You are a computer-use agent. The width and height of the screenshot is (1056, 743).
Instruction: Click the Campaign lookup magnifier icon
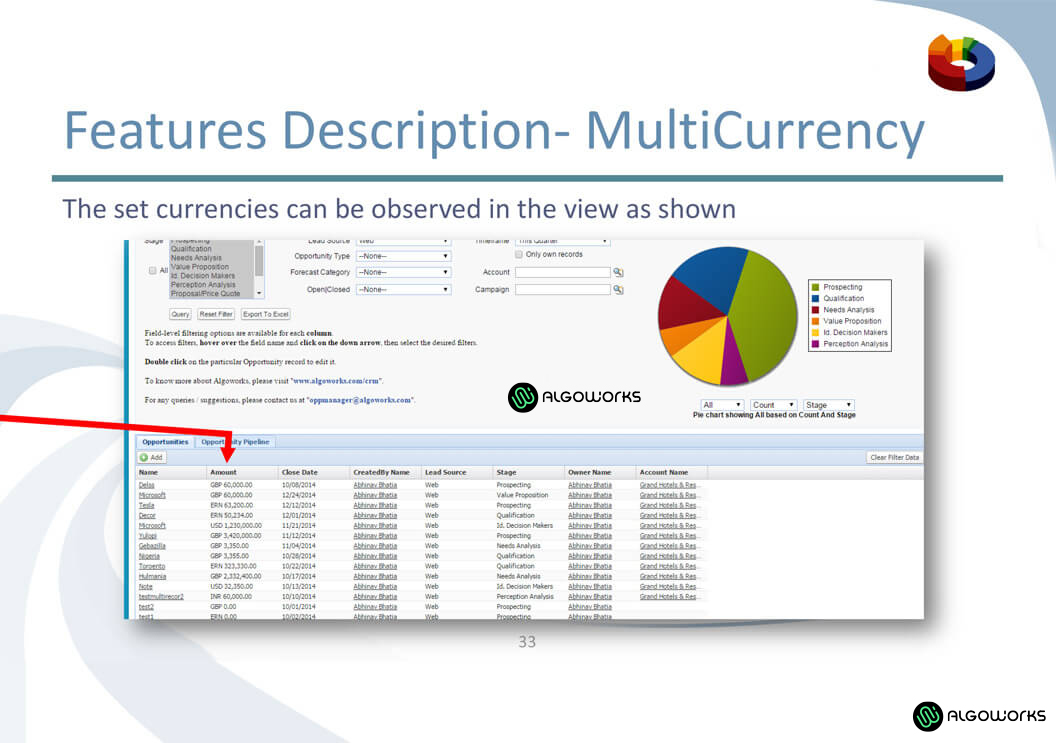pos(618,290)
